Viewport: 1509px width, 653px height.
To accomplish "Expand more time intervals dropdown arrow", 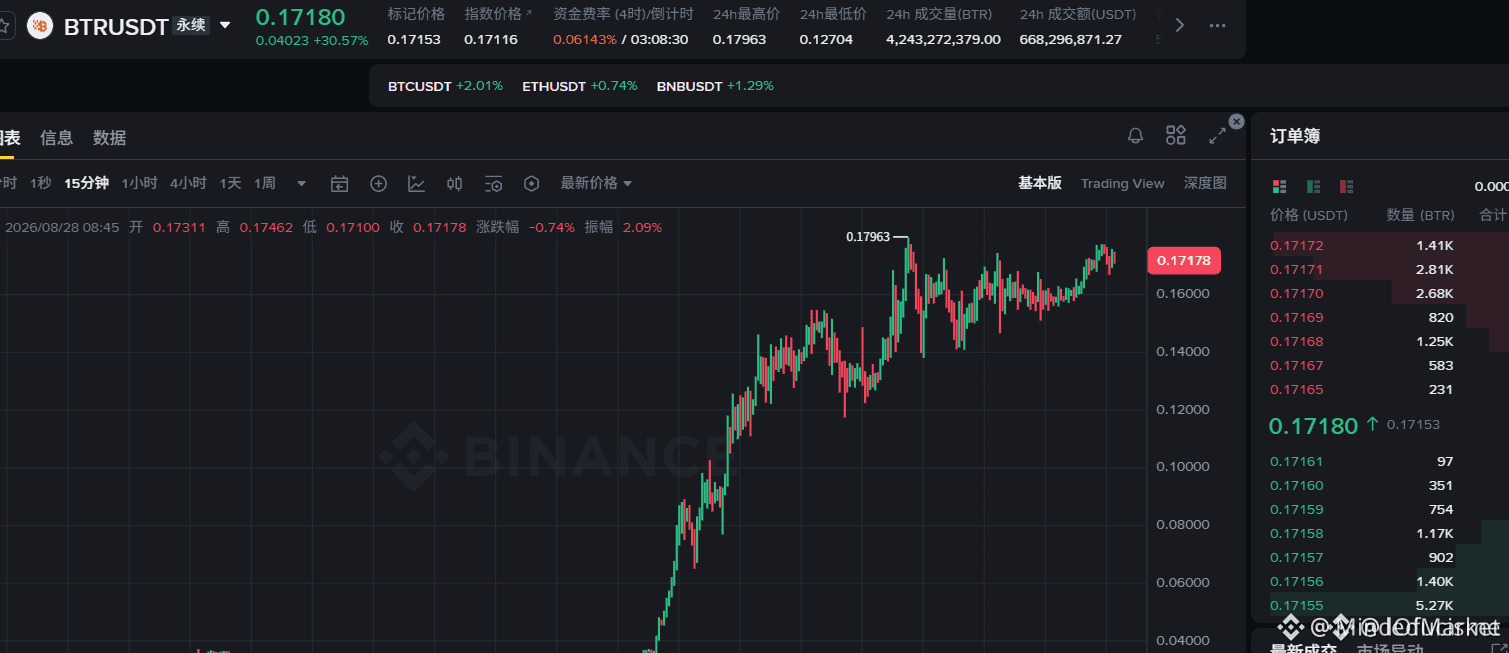I will point(301,184).
